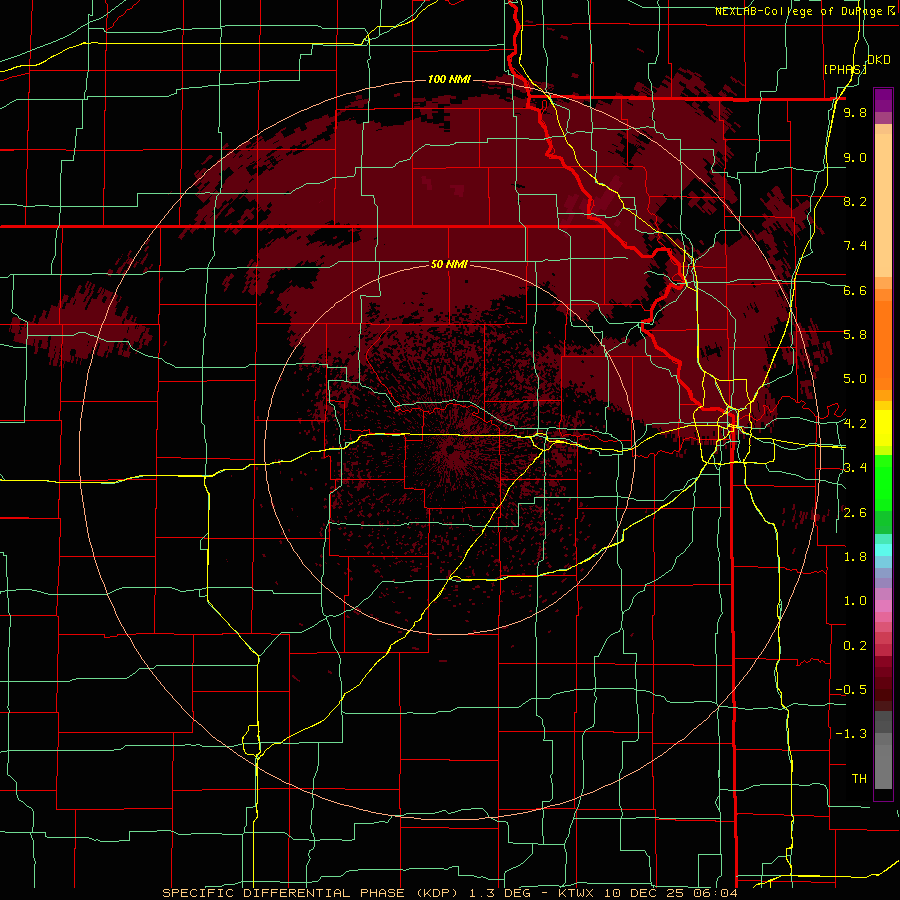
Task: Click the 5.8 scale value
Action: [x=855, y=335]
